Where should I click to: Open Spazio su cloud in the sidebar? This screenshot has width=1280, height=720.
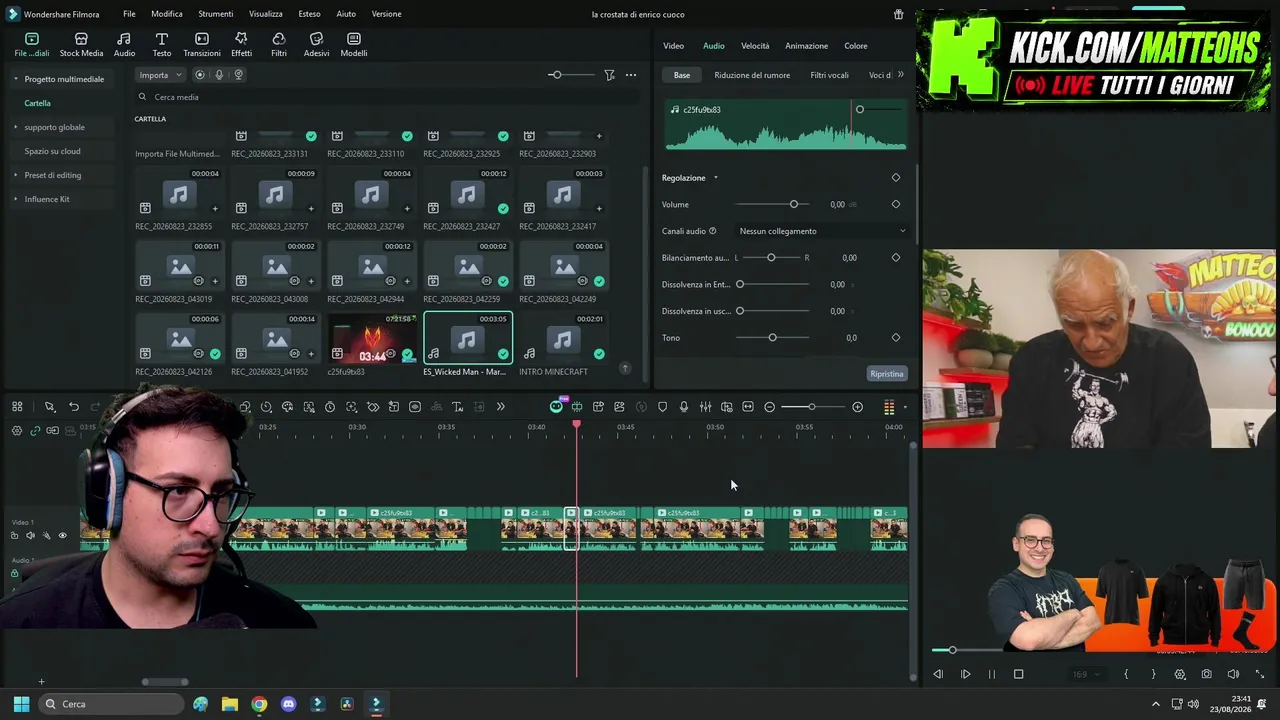[52, 151]
